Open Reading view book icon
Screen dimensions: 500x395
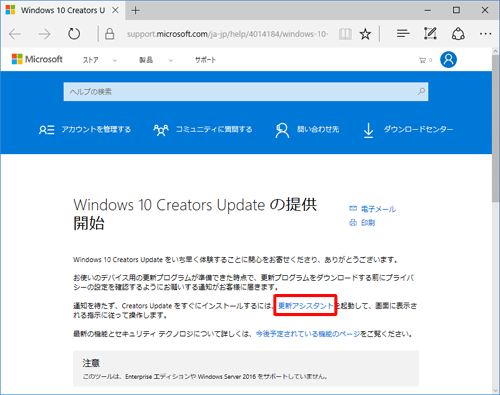click(x=345, y=34)
